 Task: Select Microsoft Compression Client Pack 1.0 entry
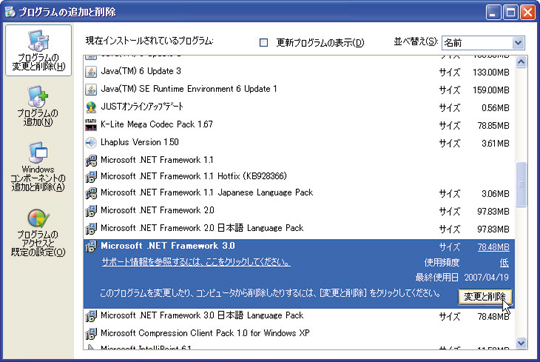299,333
